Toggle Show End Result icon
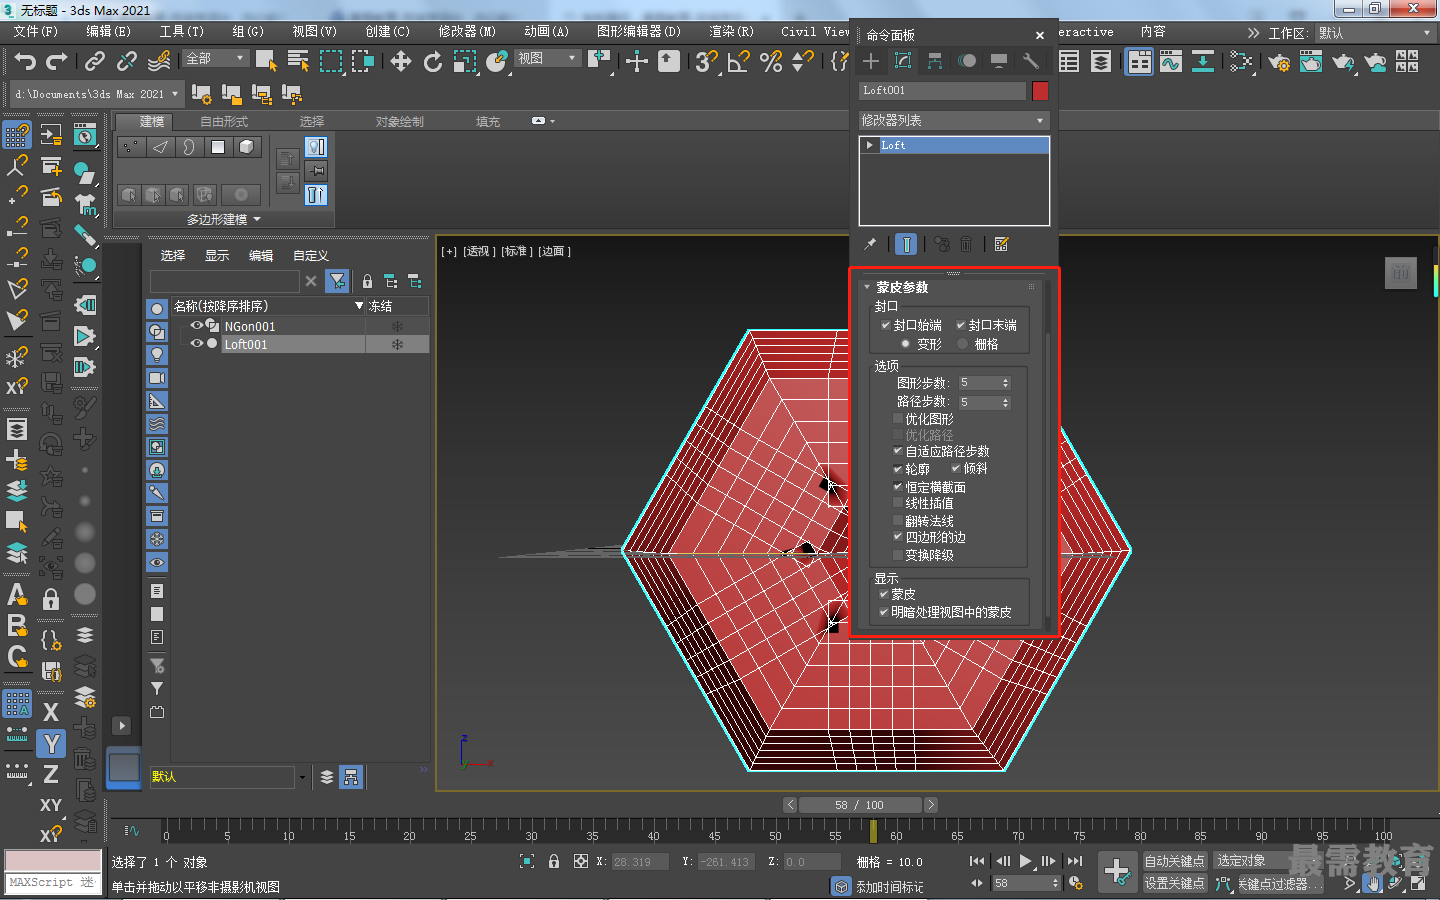1440x900 pixels. (906, 244)
